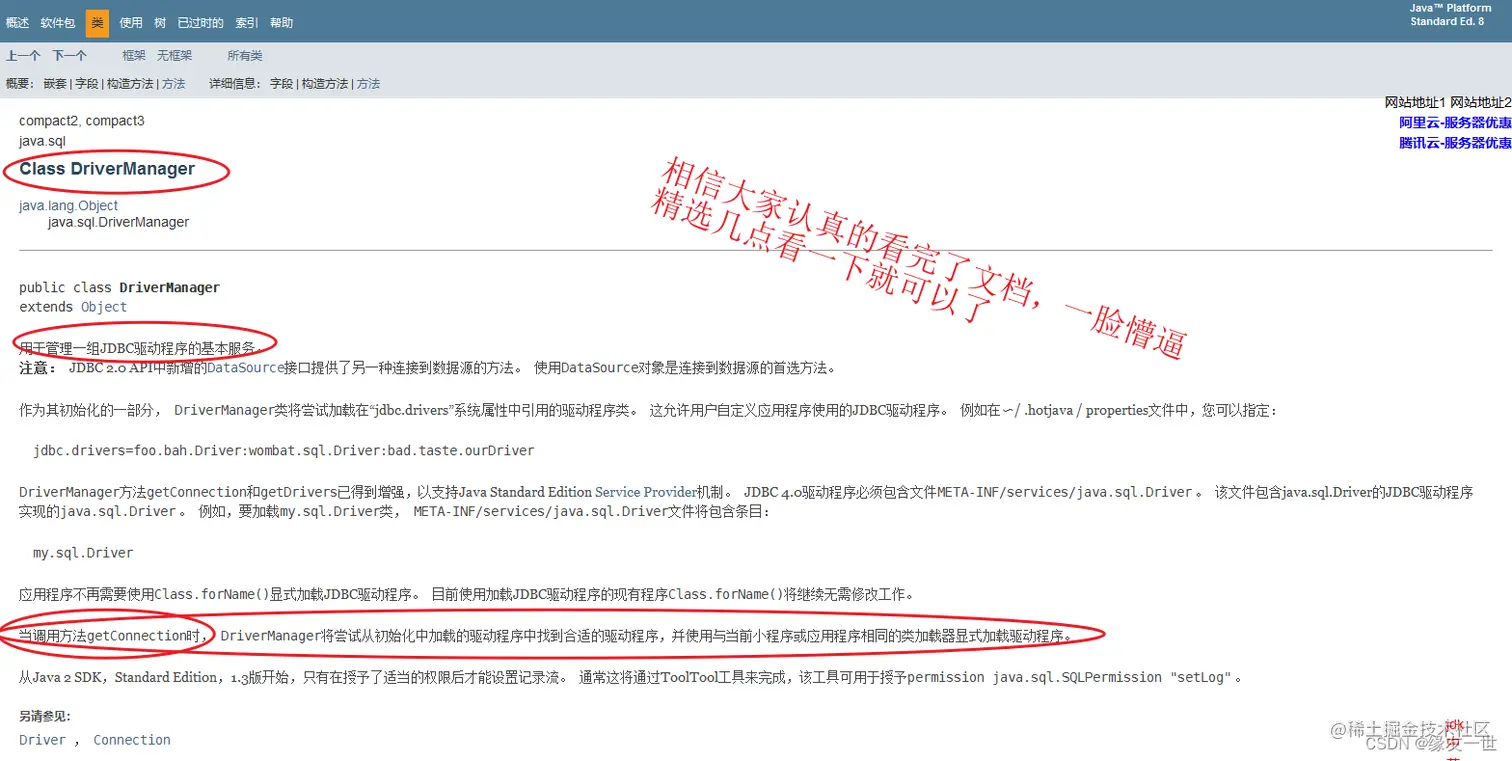Open the compact2 profile link
Screen dimensions: 1512x761
click(x=50, y=121)
